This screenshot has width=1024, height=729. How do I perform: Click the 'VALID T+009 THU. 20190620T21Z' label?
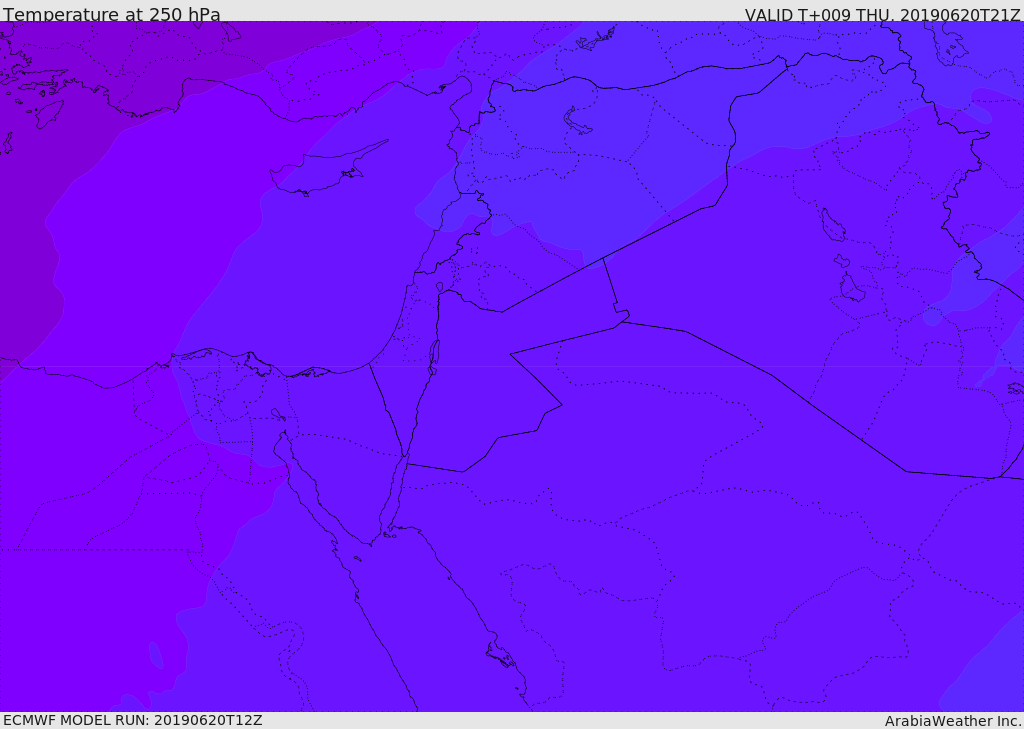pyautogui.click(x=882, y=14)
